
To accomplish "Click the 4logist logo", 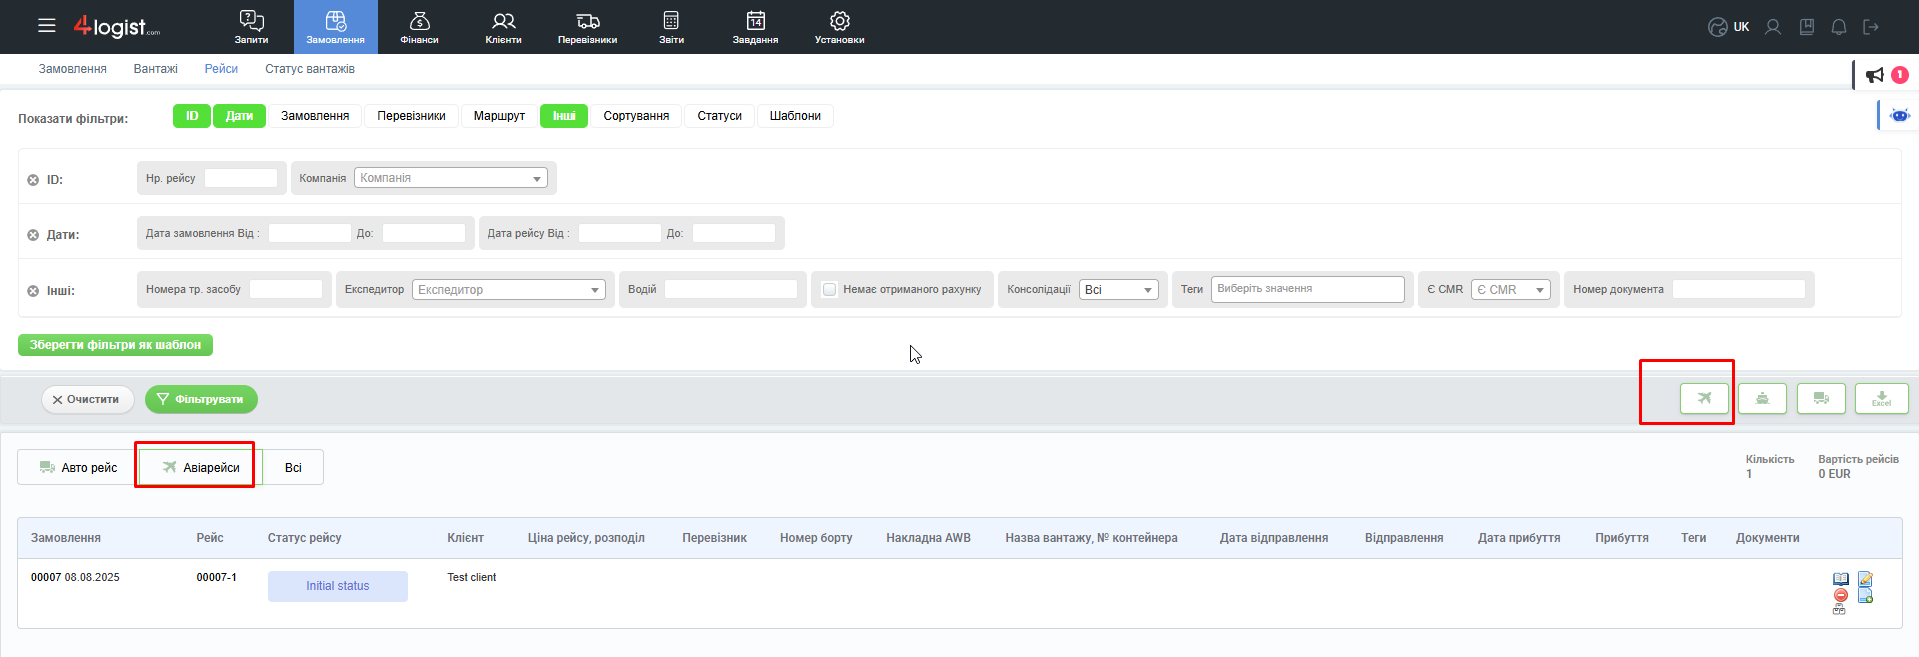I will pos(117,27).
